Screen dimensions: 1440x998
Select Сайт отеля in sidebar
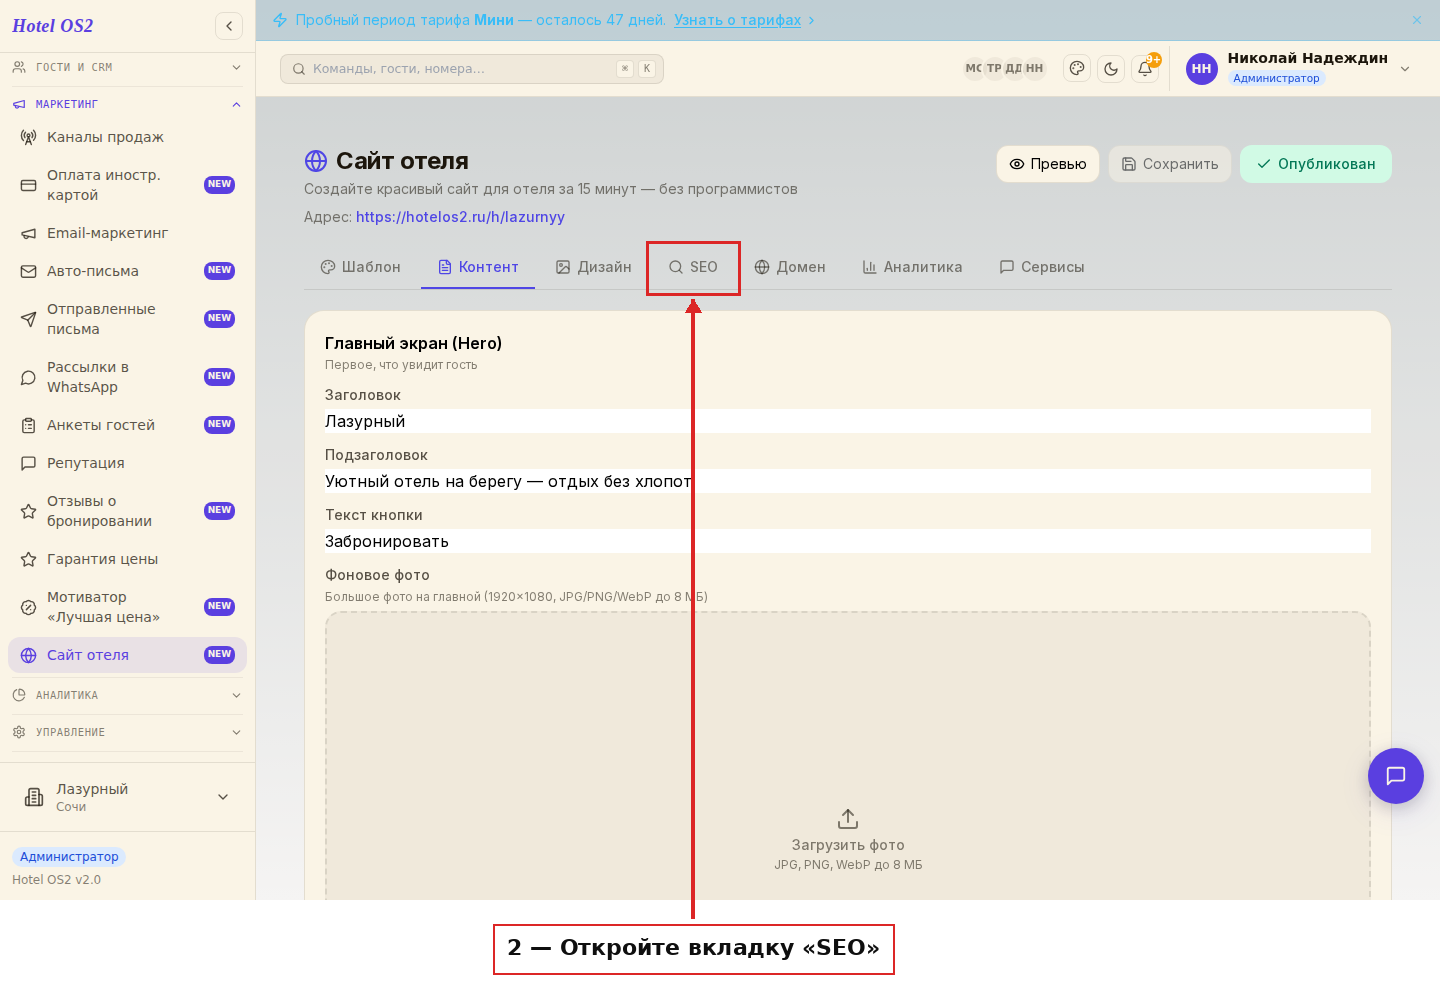(x=127, y=655)
